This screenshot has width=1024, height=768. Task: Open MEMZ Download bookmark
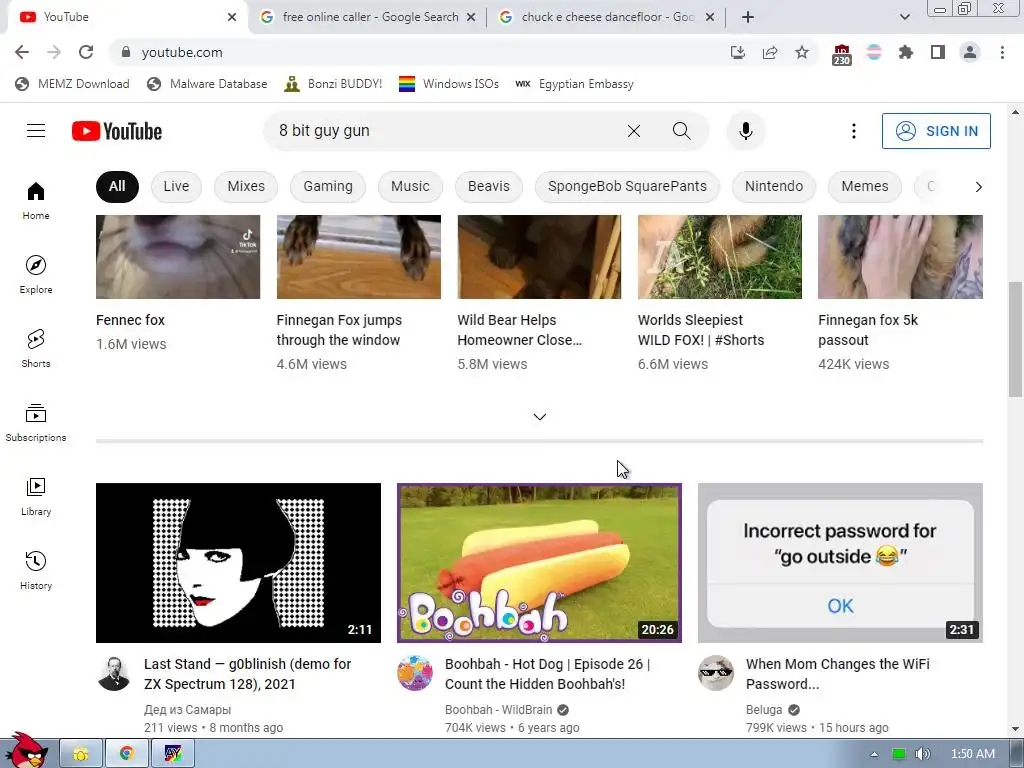click(x=72, y=84)
